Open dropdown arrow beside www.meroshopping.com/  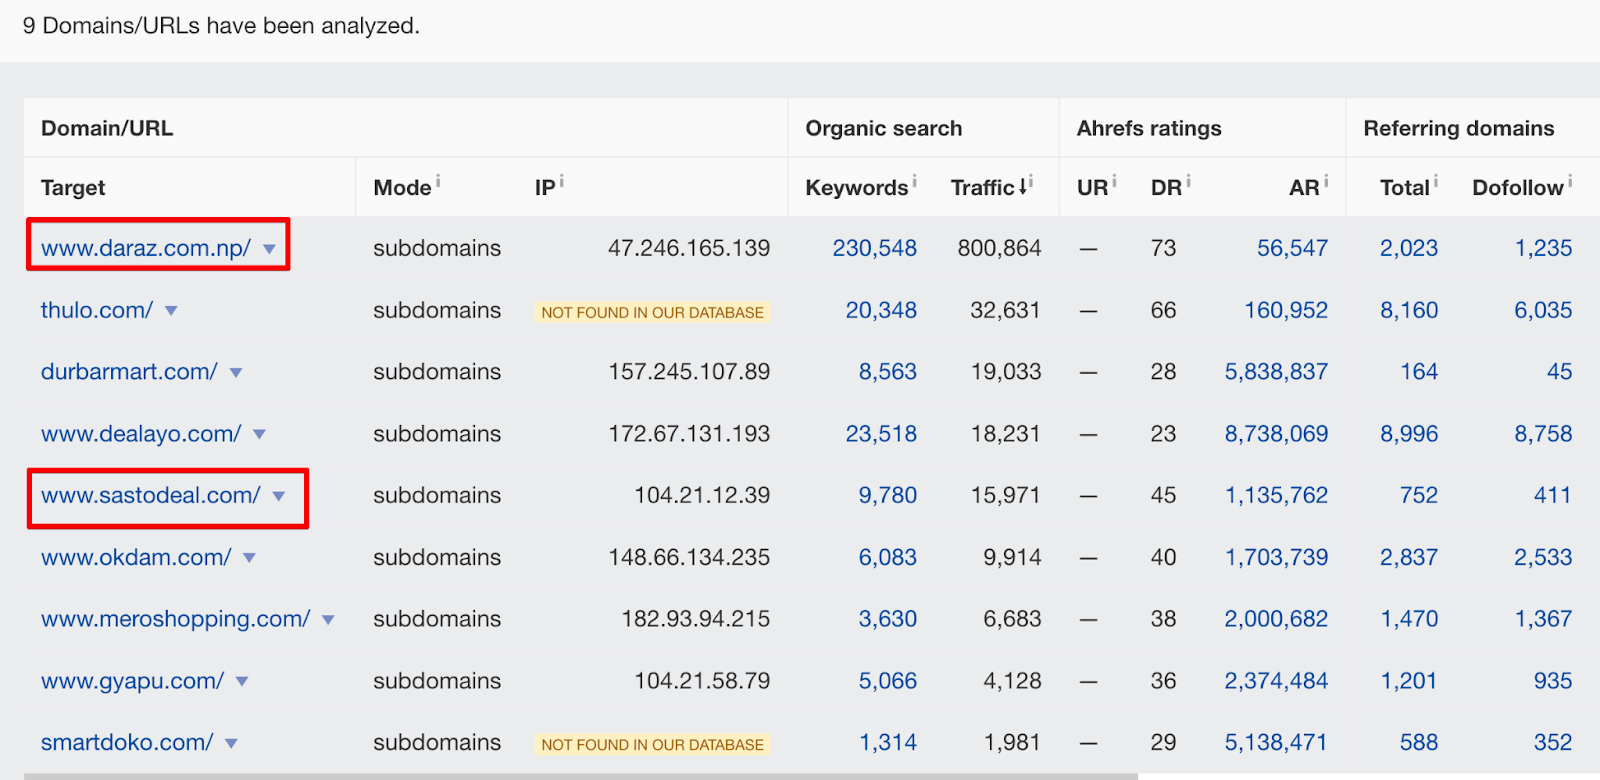tap(328, 620)
